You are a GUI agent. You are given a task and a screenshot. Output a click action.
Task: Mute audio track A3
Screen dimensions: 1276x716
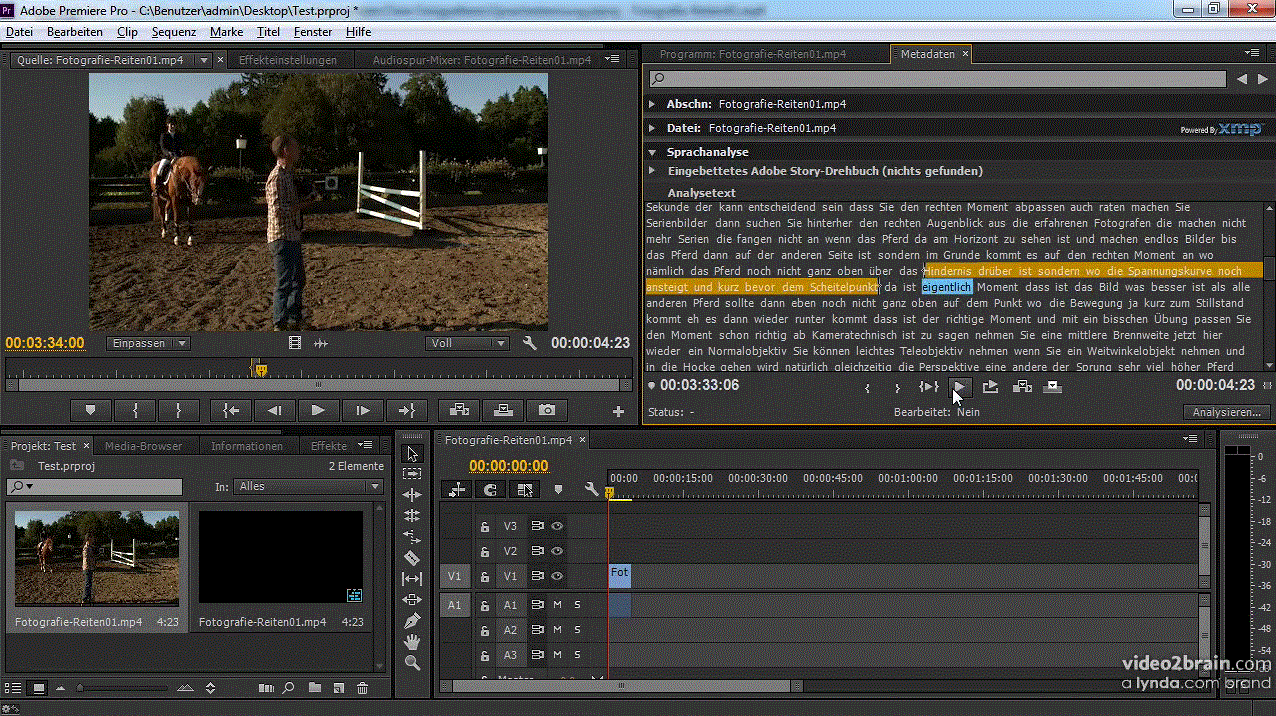pos(557,655)
